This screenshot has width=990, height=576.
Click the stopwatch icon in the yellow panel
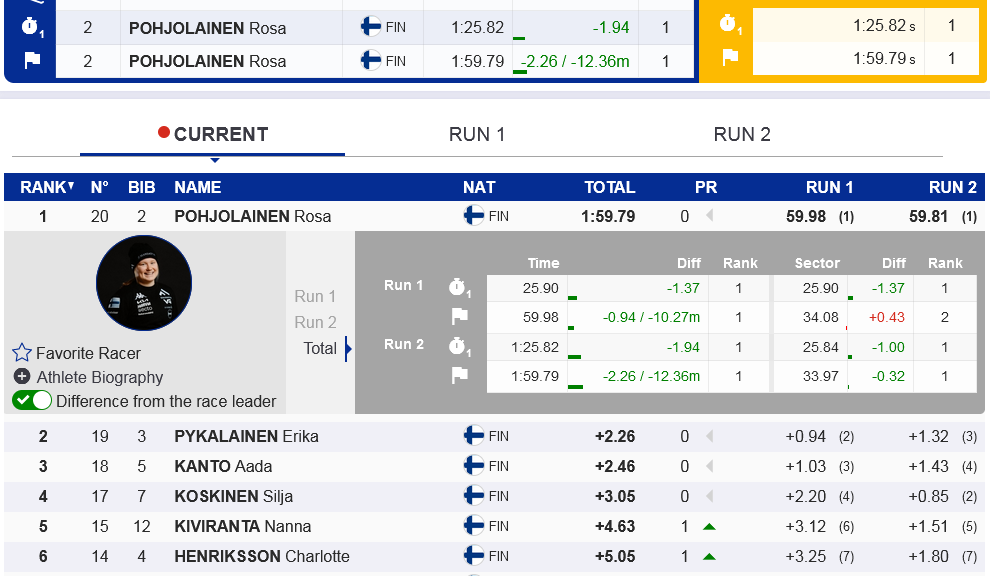click(727, 25)
